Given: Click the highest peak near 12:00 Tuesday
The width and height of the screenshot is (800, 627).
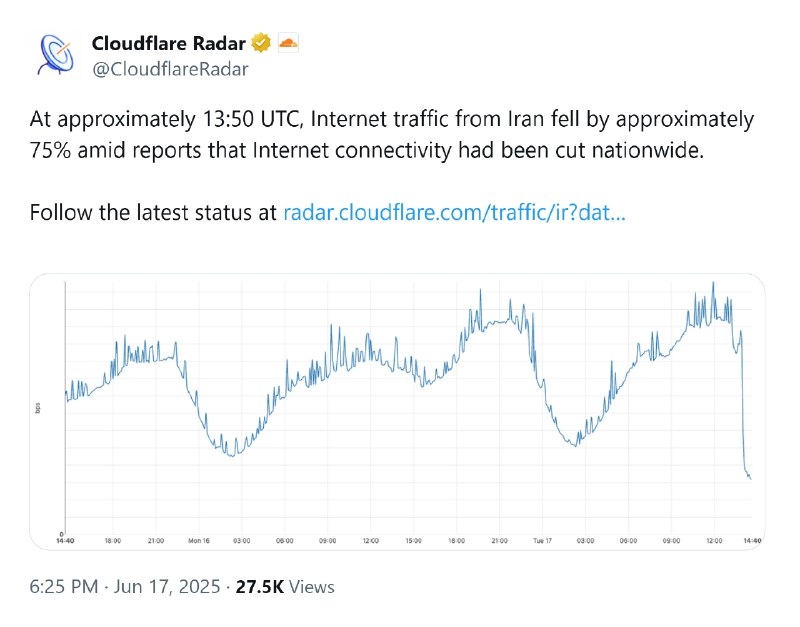Looking at the screenshot, I should point(713,286).
